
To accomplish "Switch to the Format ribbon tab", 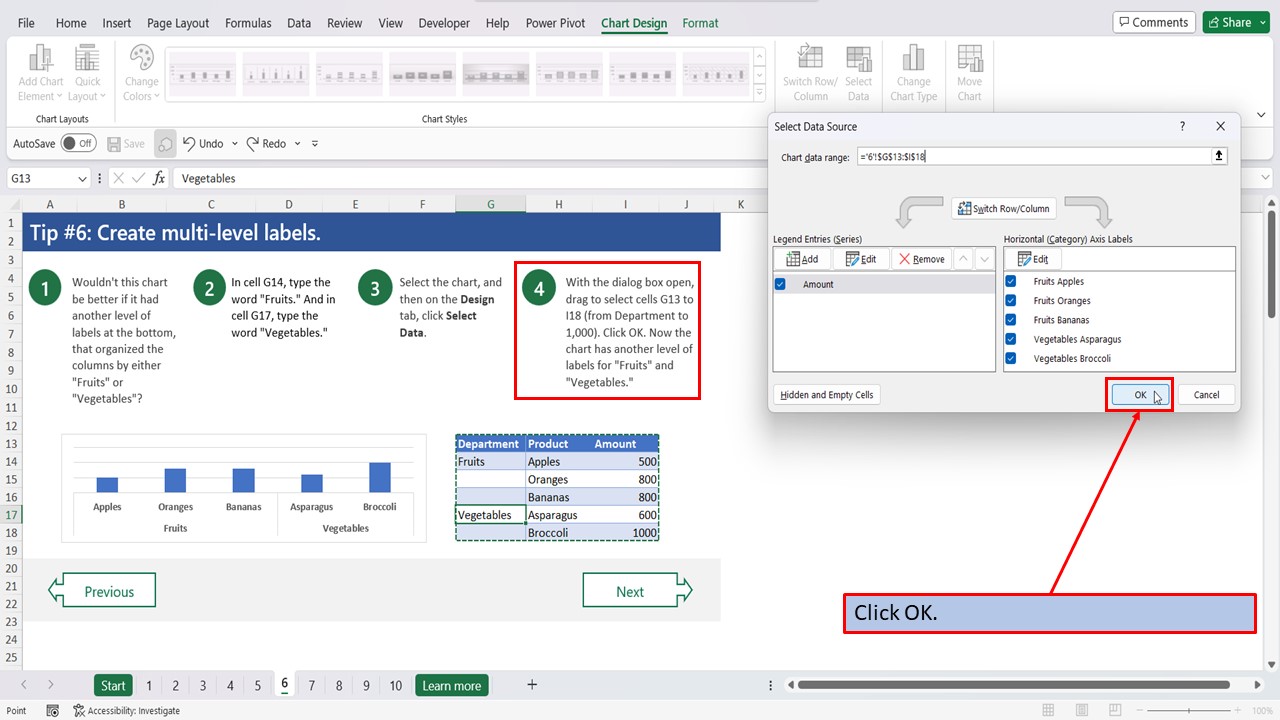I will (x=700, y=23).
